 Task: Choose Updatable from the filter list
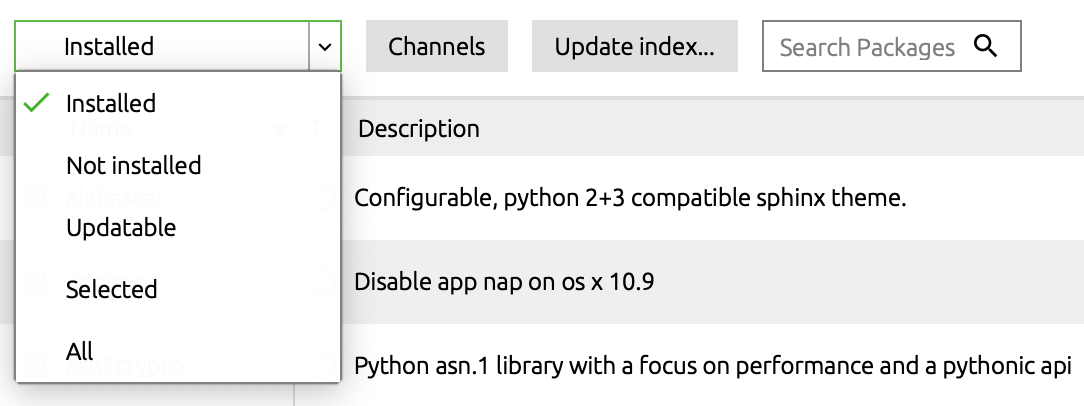coord(121,228)
